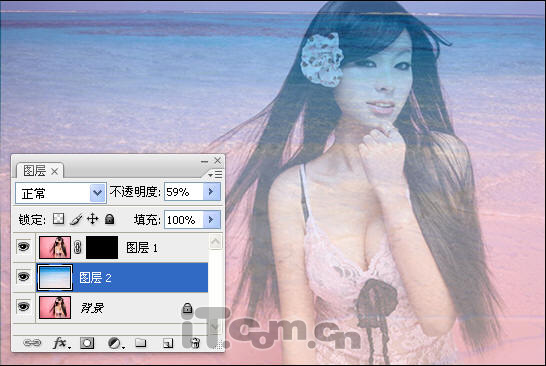The width and height of the screenshot is (546, 366).
Task: Select the 背景 layer name
Action: [x=92, y=308]
